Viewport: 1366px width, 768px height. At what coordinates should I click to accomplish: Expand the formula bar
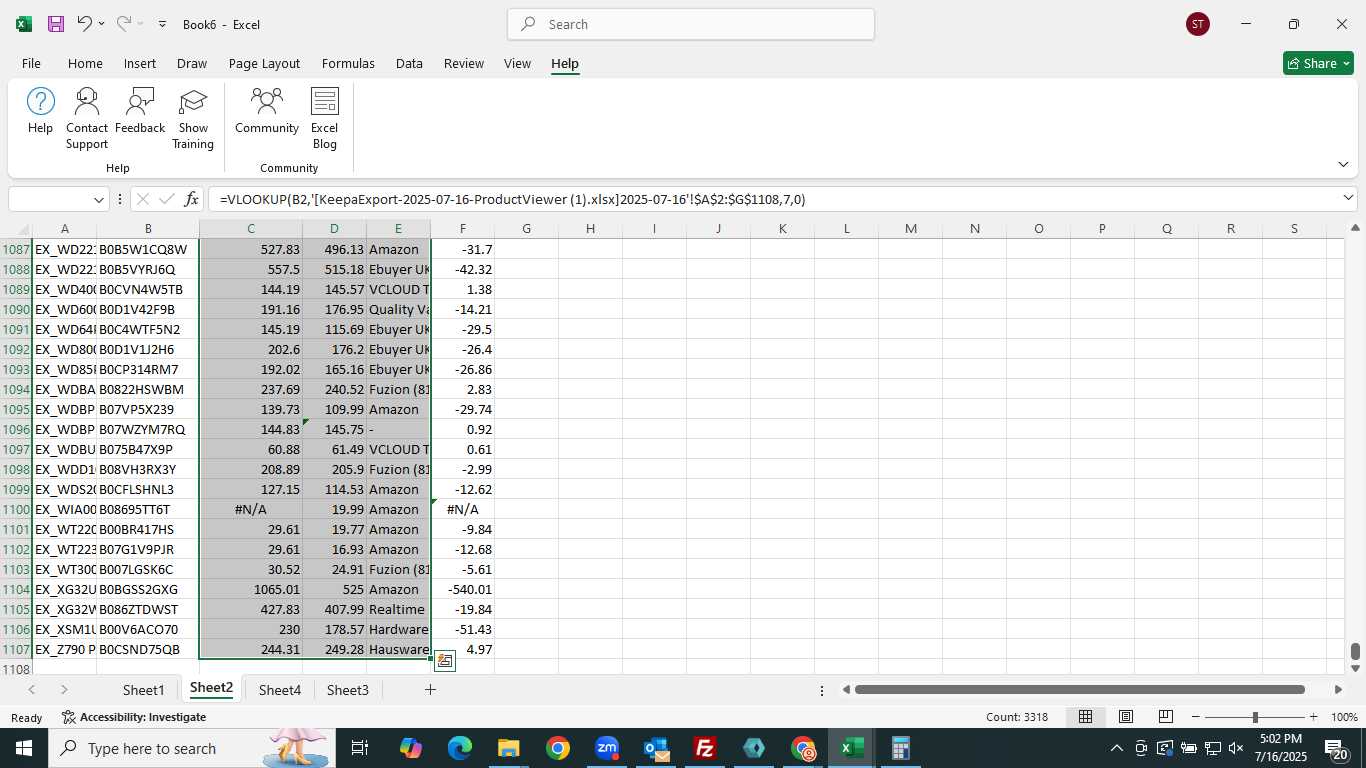1348,199
